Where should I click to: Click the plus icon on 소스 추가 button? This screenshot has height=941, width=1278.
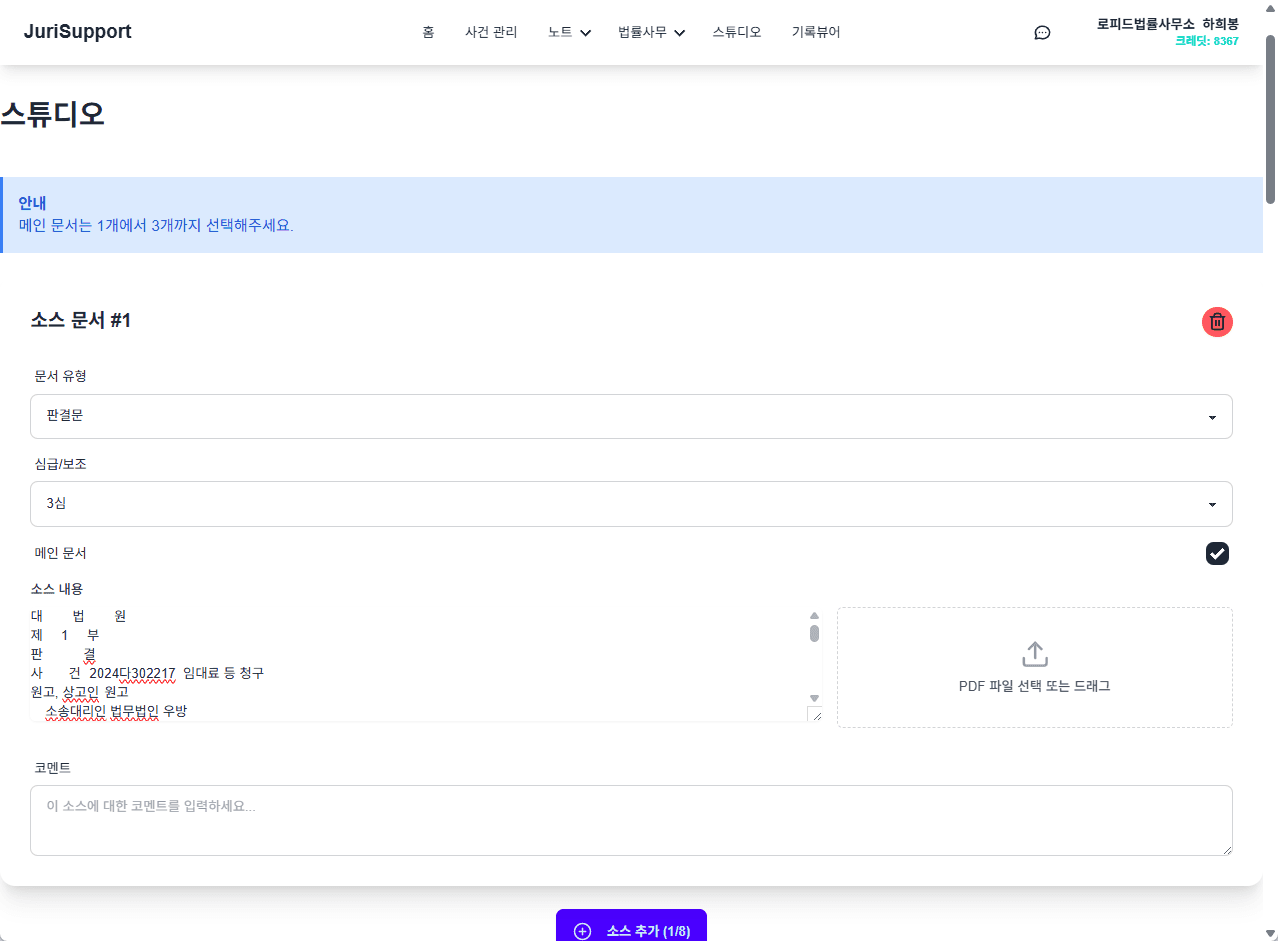pos(583,931)
